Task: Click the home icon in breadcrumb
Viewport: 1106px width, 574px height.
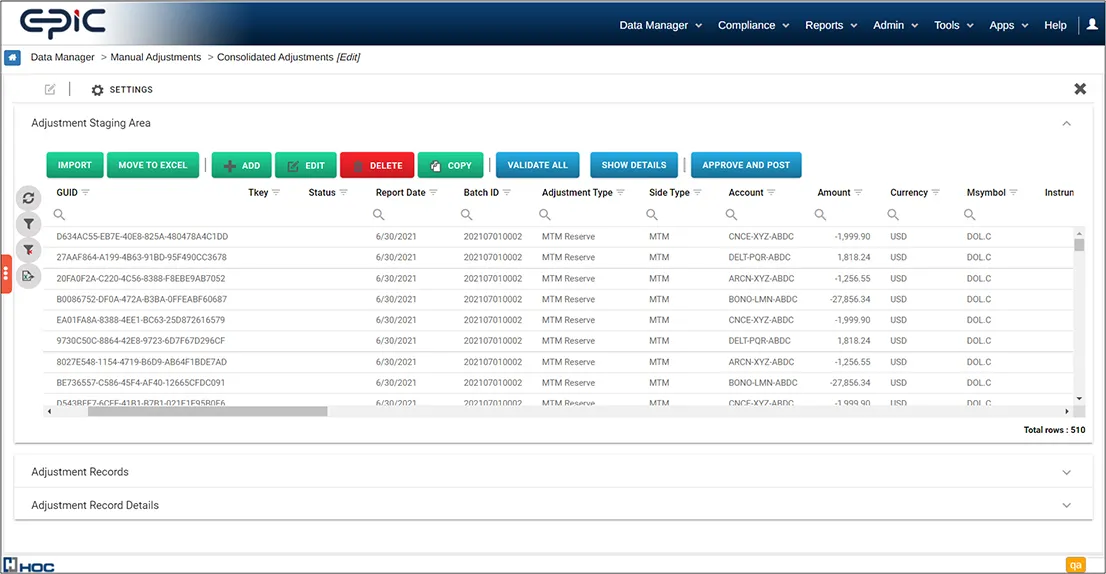Action: coord(13,58)
